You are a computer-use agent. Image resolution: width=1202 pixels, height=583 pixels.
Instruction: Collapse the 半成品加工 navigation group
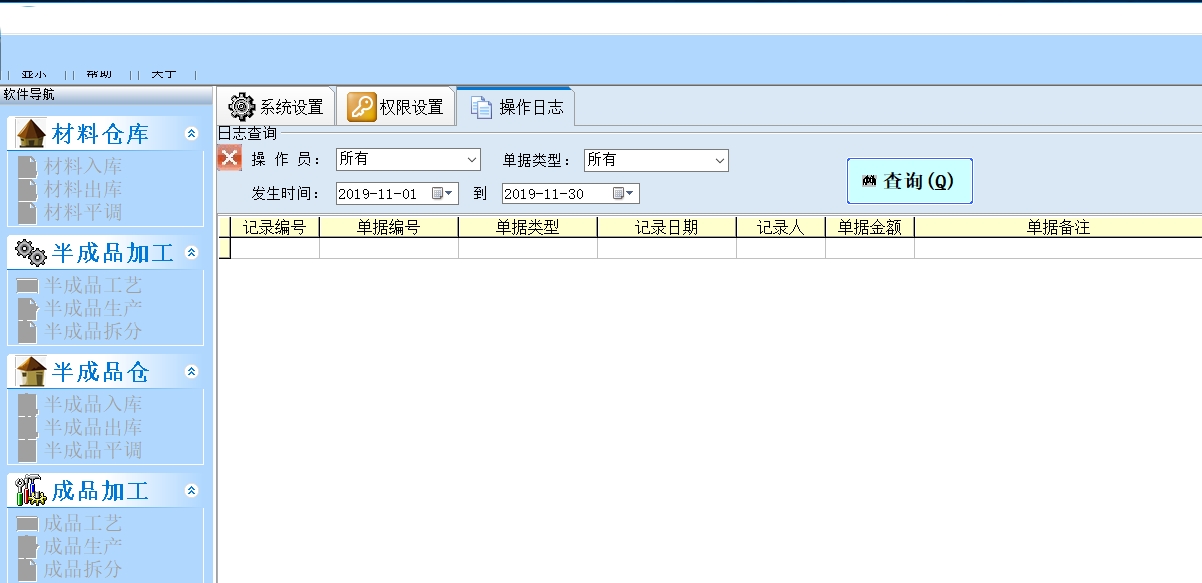(191, 253)
